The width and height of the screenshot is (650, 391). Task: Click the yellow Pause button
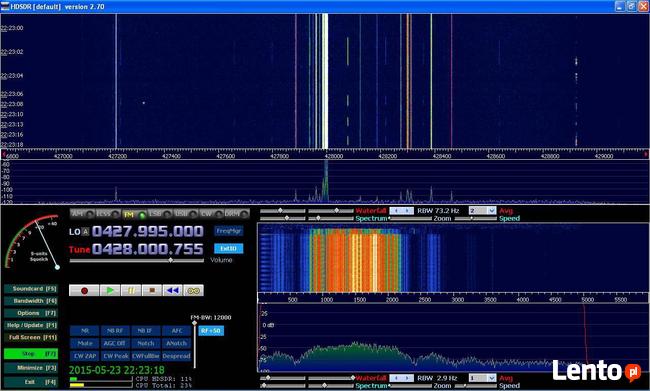coord(131,290)
